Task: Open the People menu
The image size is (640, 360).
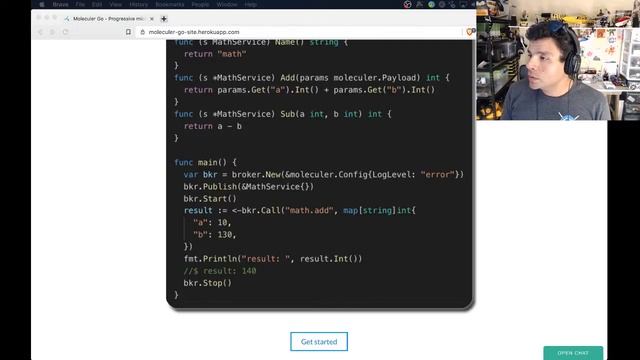Action: (200, 4)
